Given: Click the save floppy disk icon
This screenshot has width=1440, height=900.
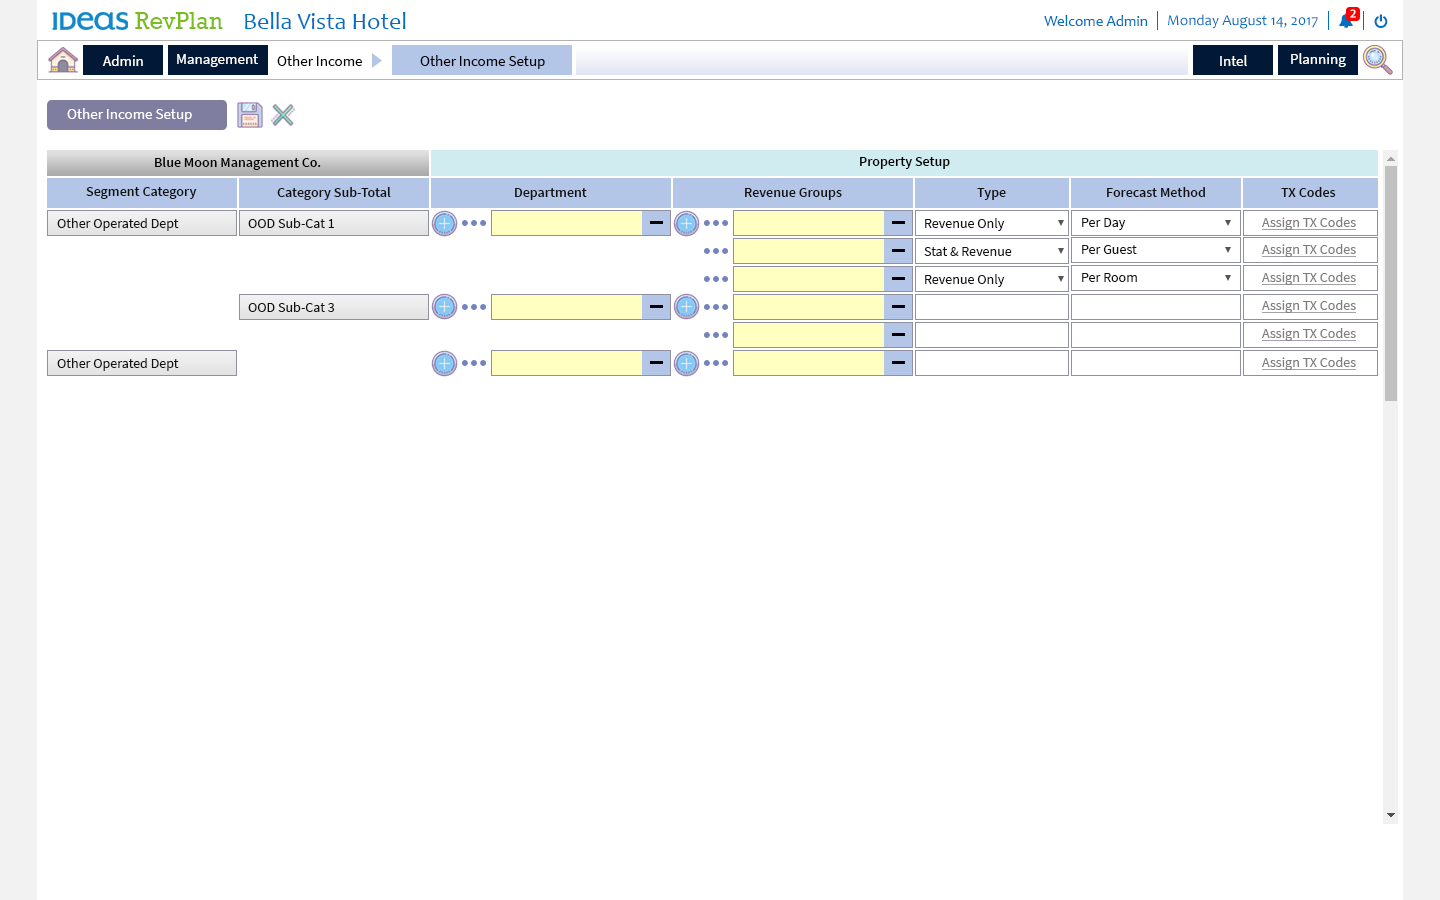Looking at the screenshot, I should [249, 115].
